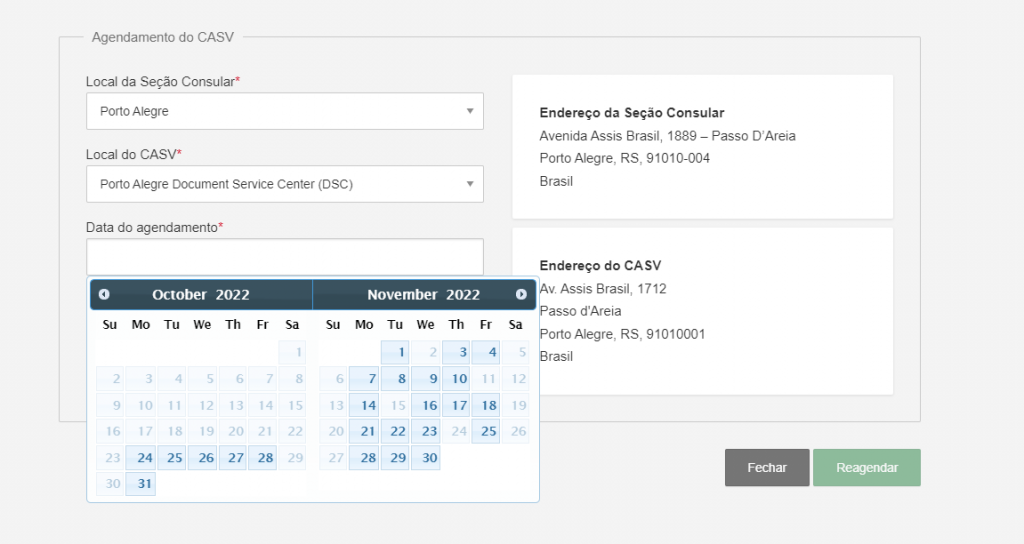Screen dimensions: 1024x544
Task: Select October 27 date cell
Action: tap(233, 458)
